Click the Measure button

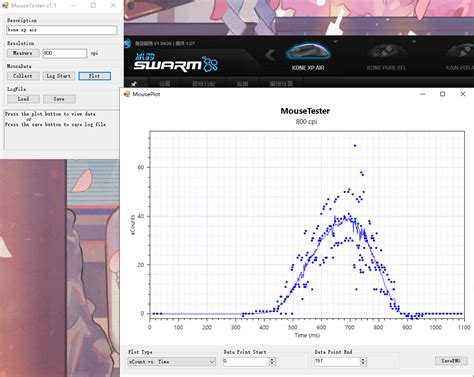(23, 53)
